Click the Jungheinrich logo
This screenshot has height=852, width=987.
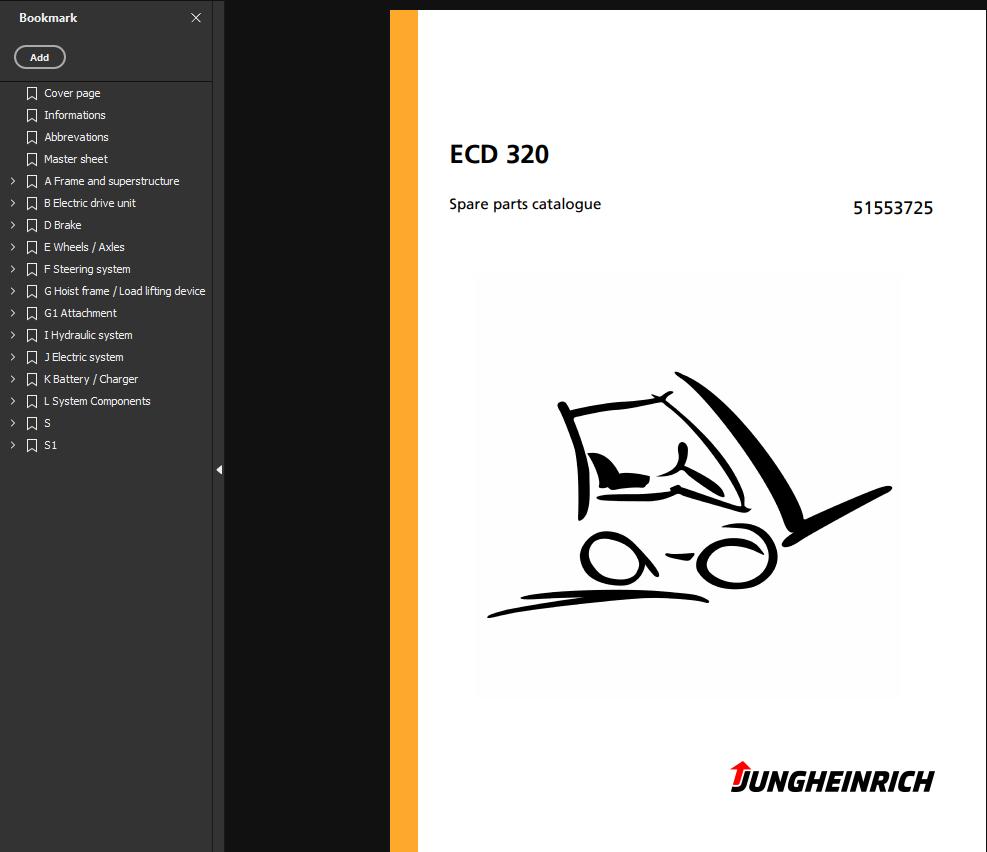click(832, 778)
